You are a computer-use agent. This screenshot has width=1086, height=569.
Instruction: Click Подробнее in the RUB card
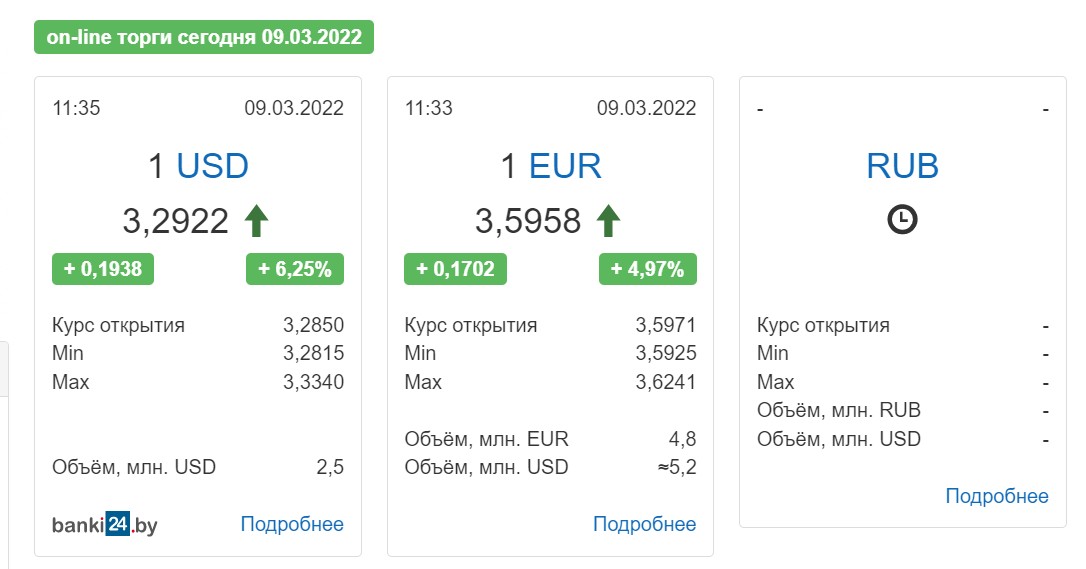997,496
